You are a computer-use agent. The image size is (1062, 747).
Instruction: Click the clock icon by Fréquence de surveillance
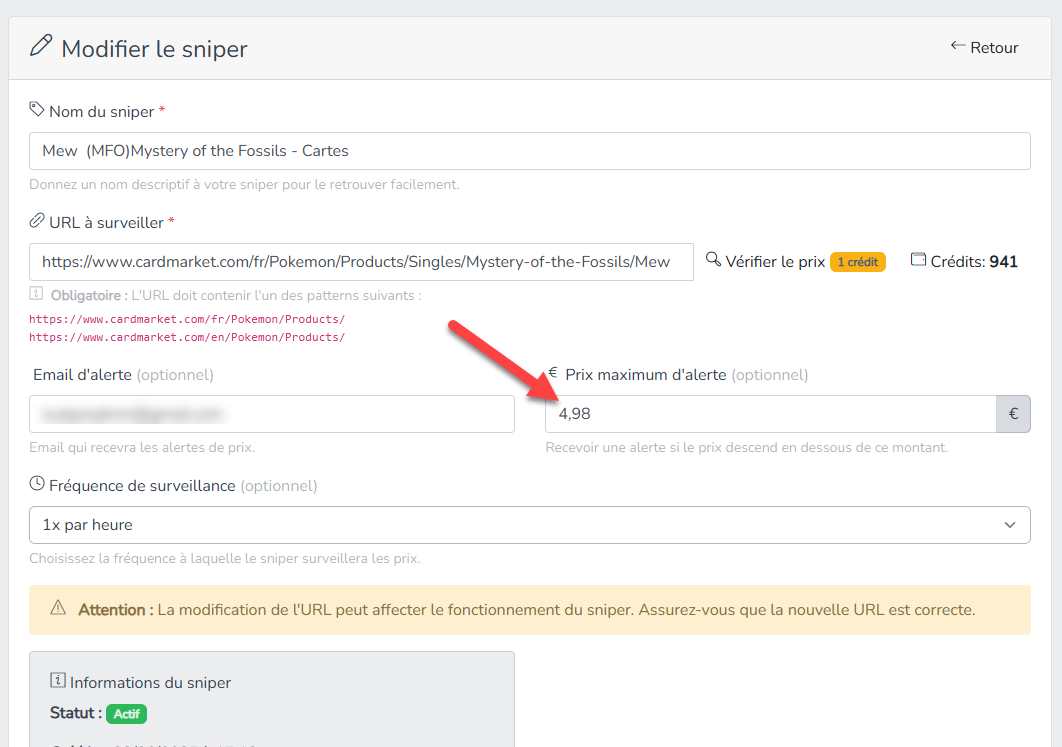pyautogui.click(x=38, y=484)
